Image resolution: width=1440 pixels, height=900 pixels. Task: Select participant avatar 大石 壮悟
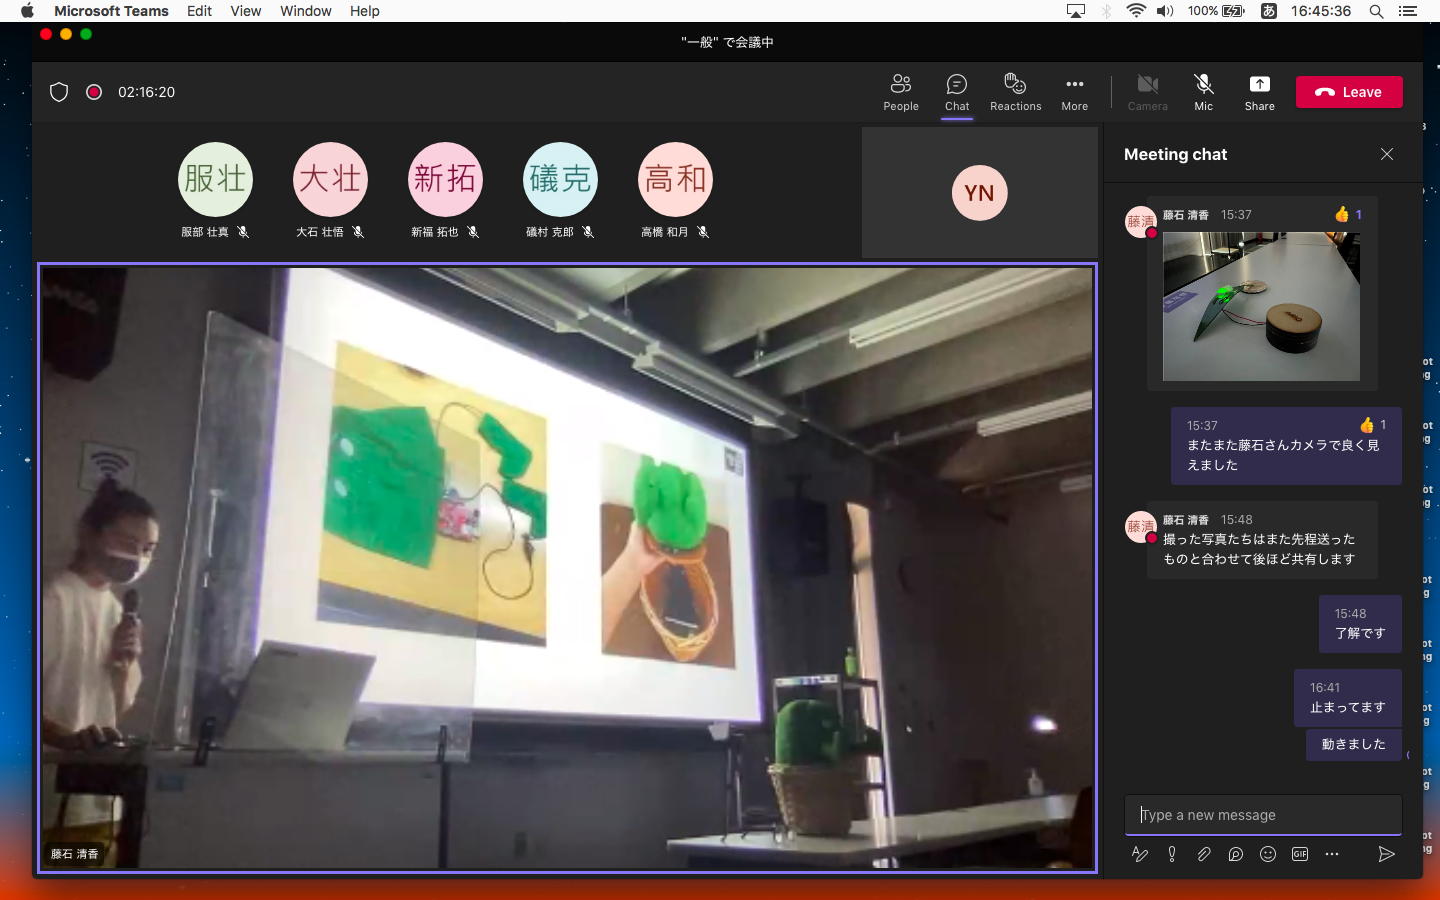(x=330, y=179)
